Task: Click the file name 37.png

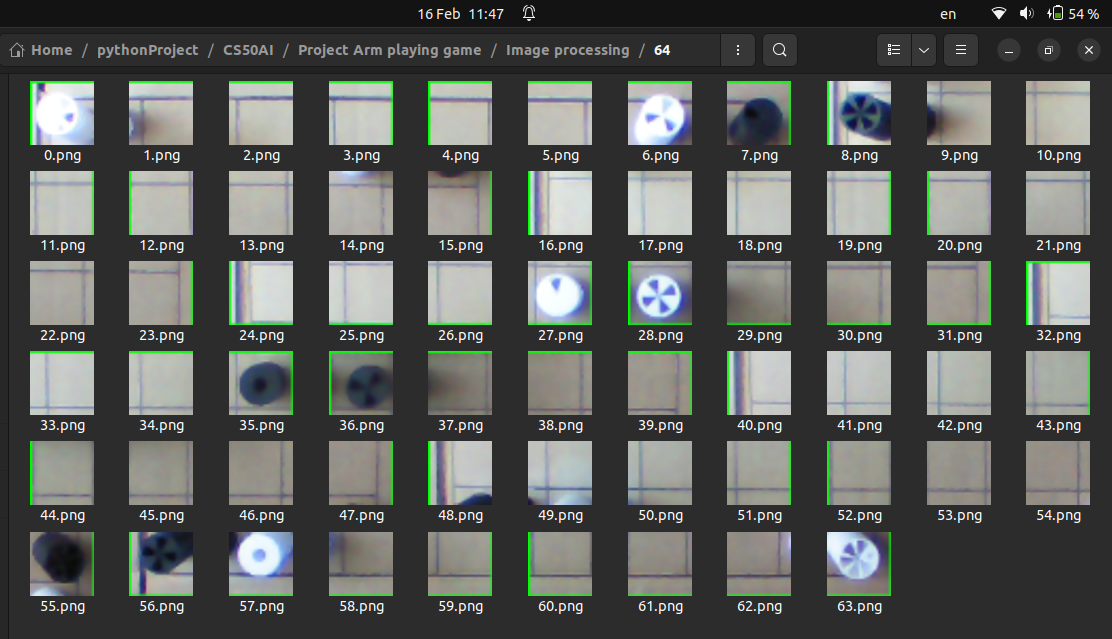Action: [460, 426]
